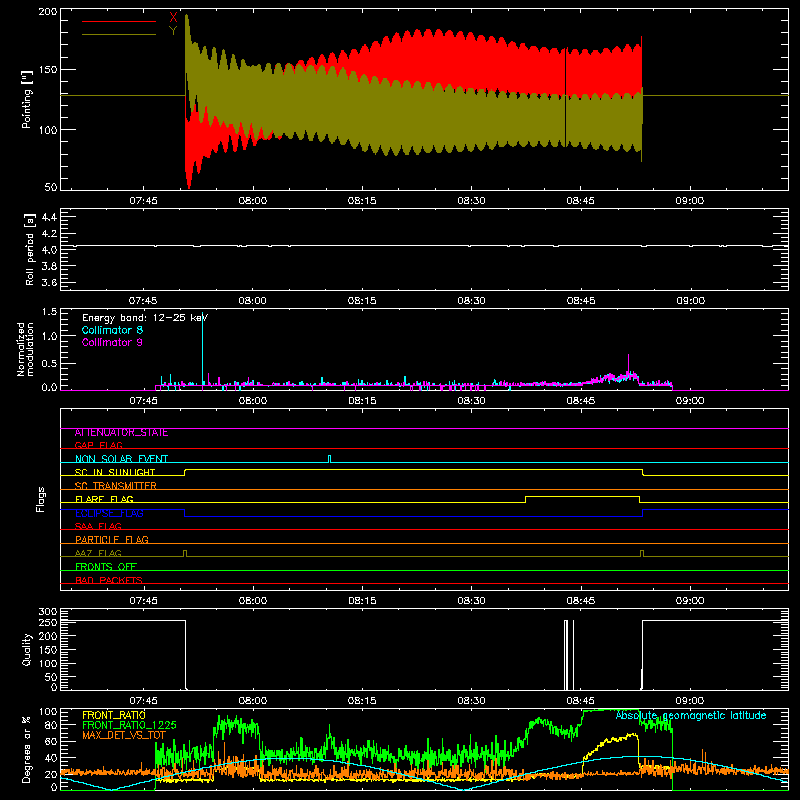Select the SAA_FLAG label
This screenshot has height=800, width=800.
pyautogui.click(x=98, y=526)
